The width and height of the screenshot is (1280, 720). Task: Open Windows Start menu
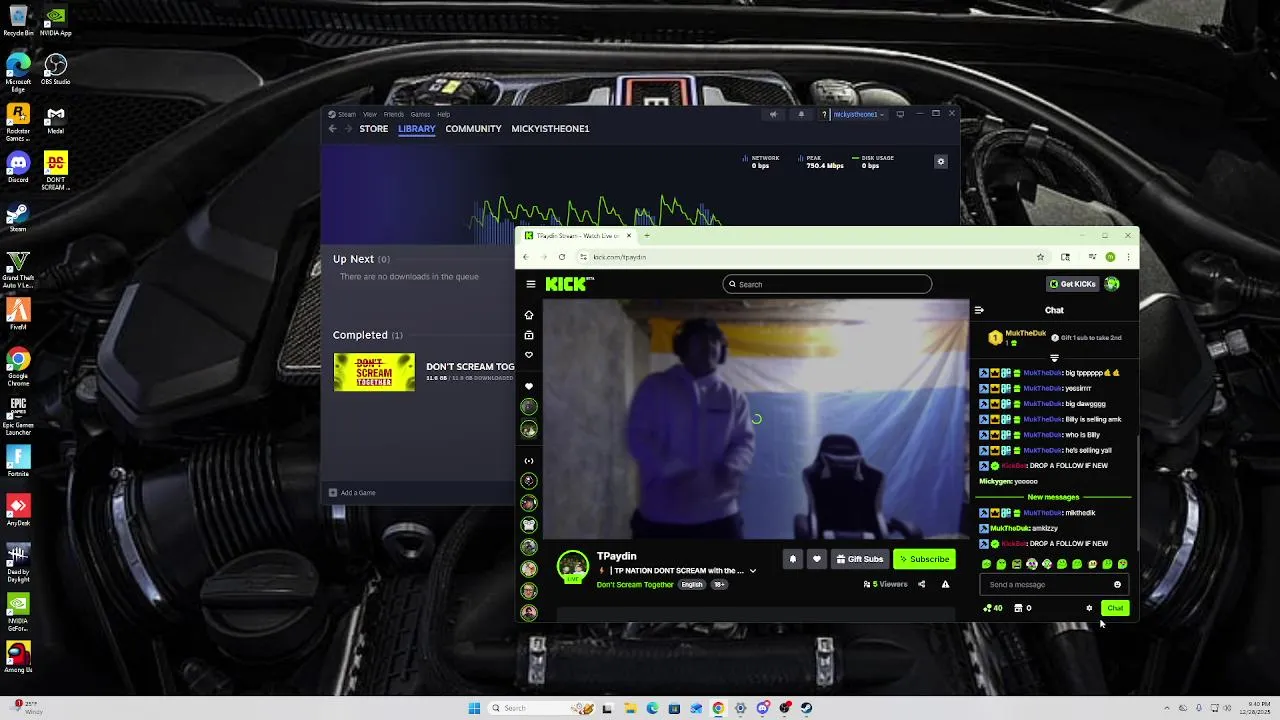click(x=475, y=708)
